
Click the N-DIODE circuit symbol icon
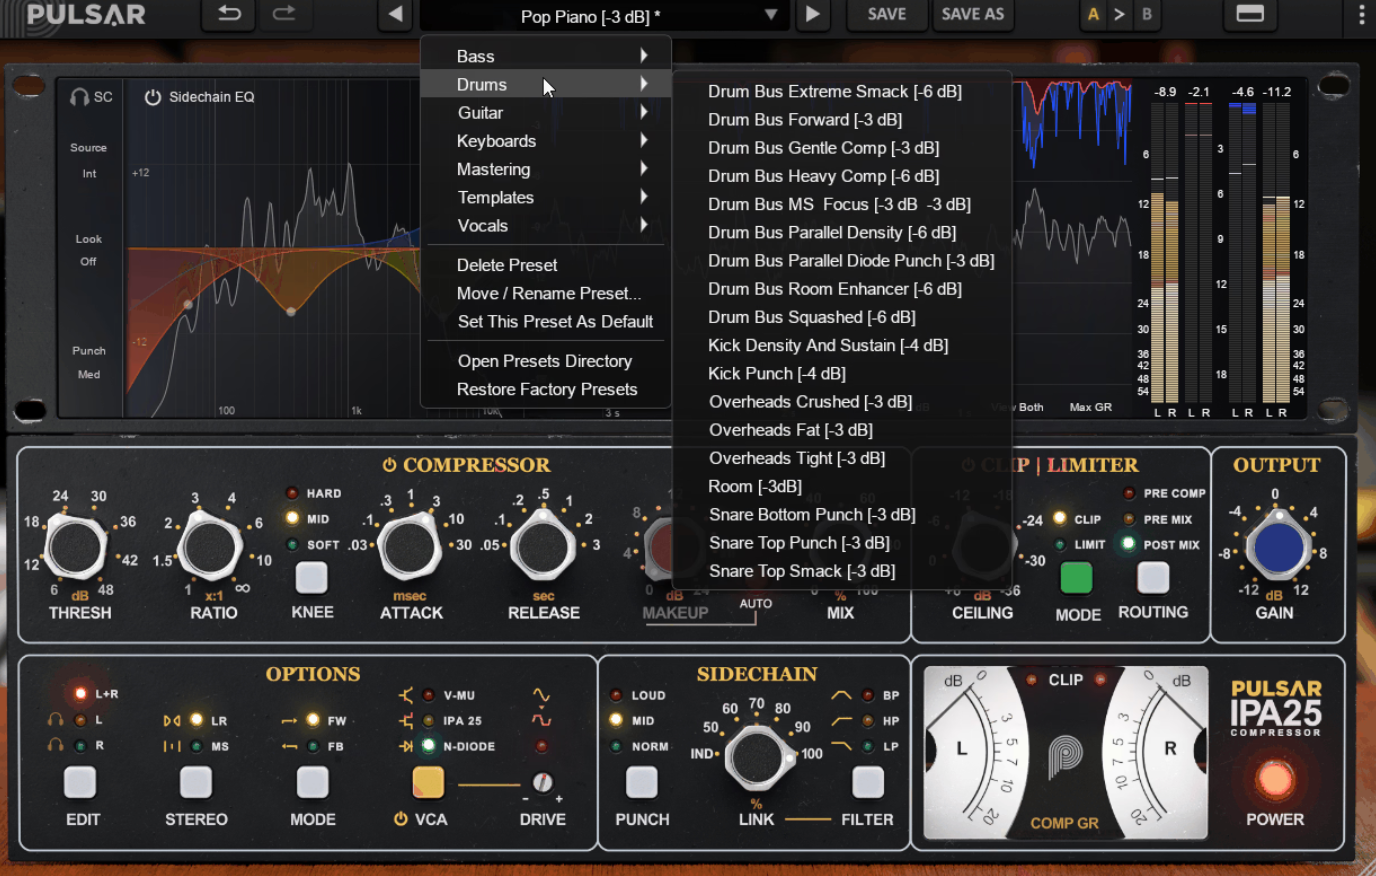pos(406,746)
